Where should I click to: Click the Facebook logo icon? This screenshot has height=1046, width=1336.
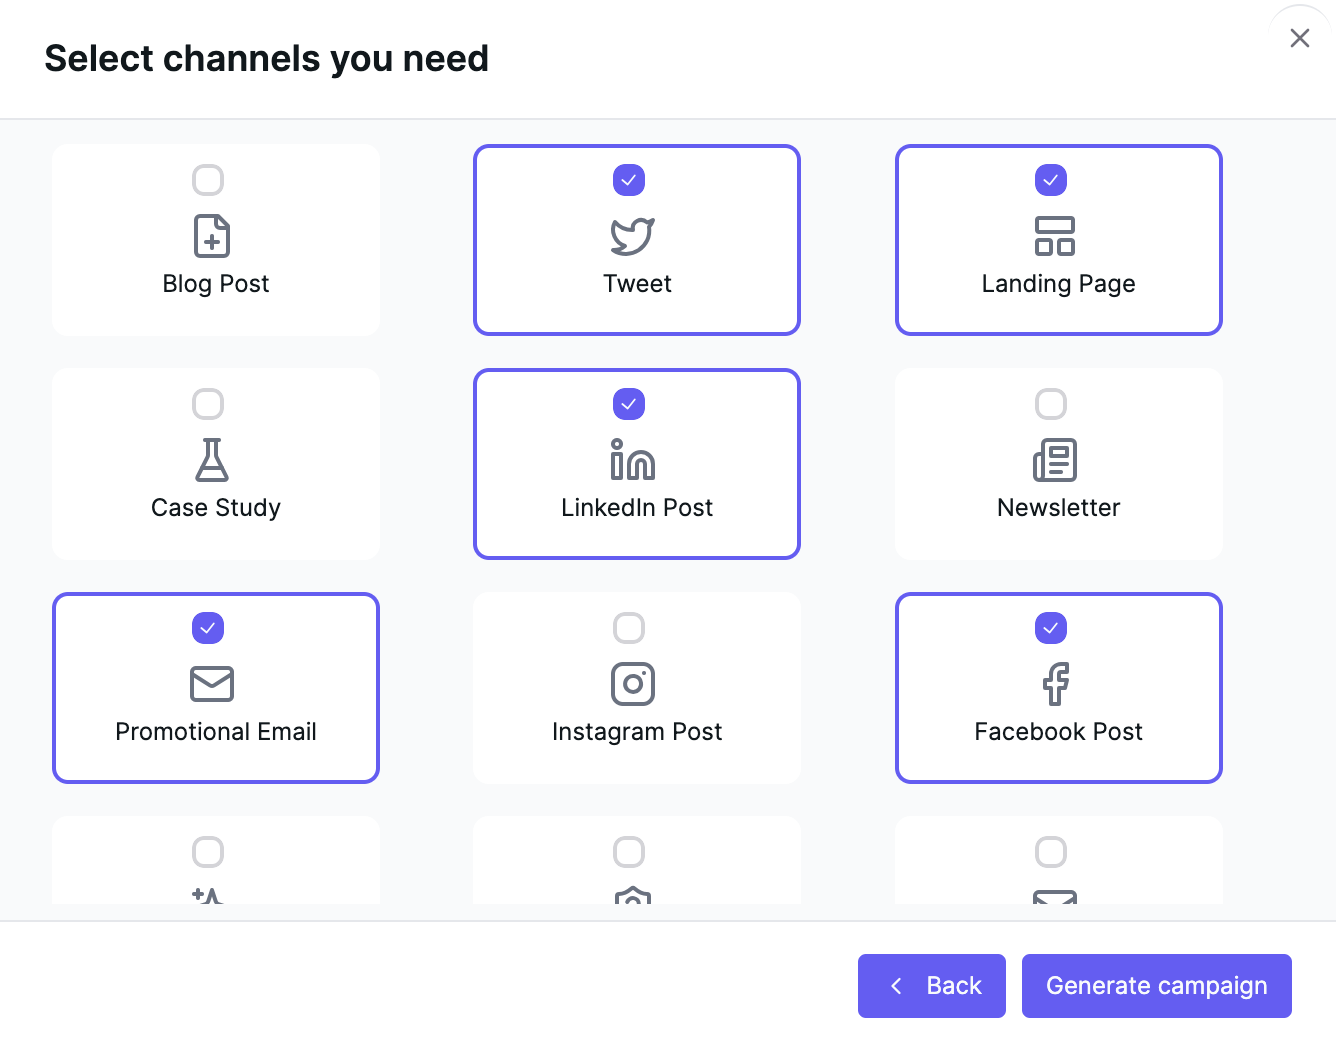click(1055, 684)
